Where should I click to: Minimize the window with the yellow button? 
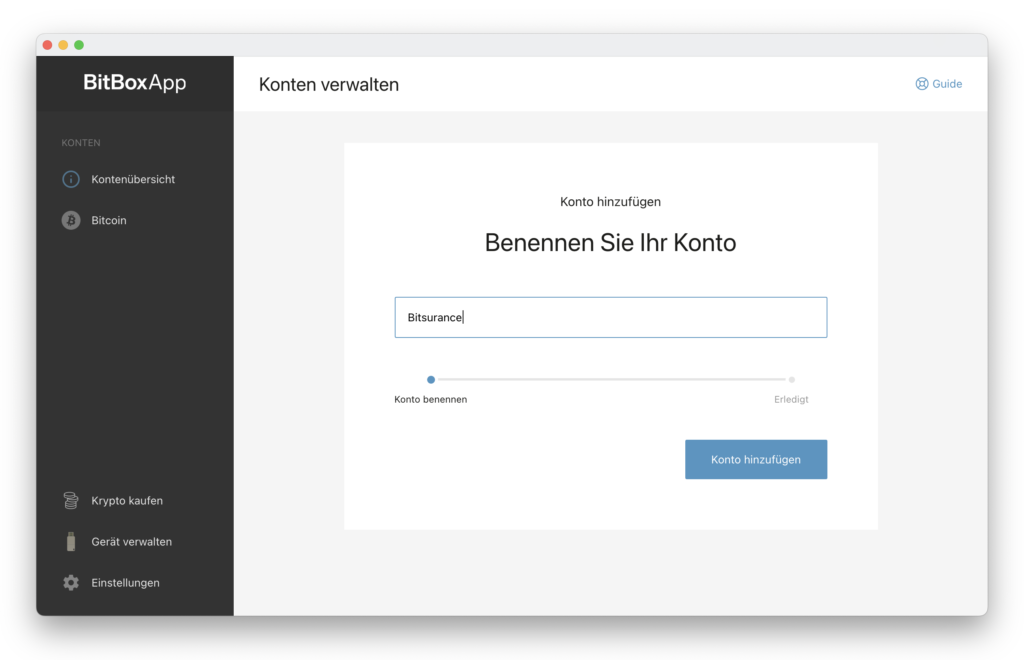point(63,45)
